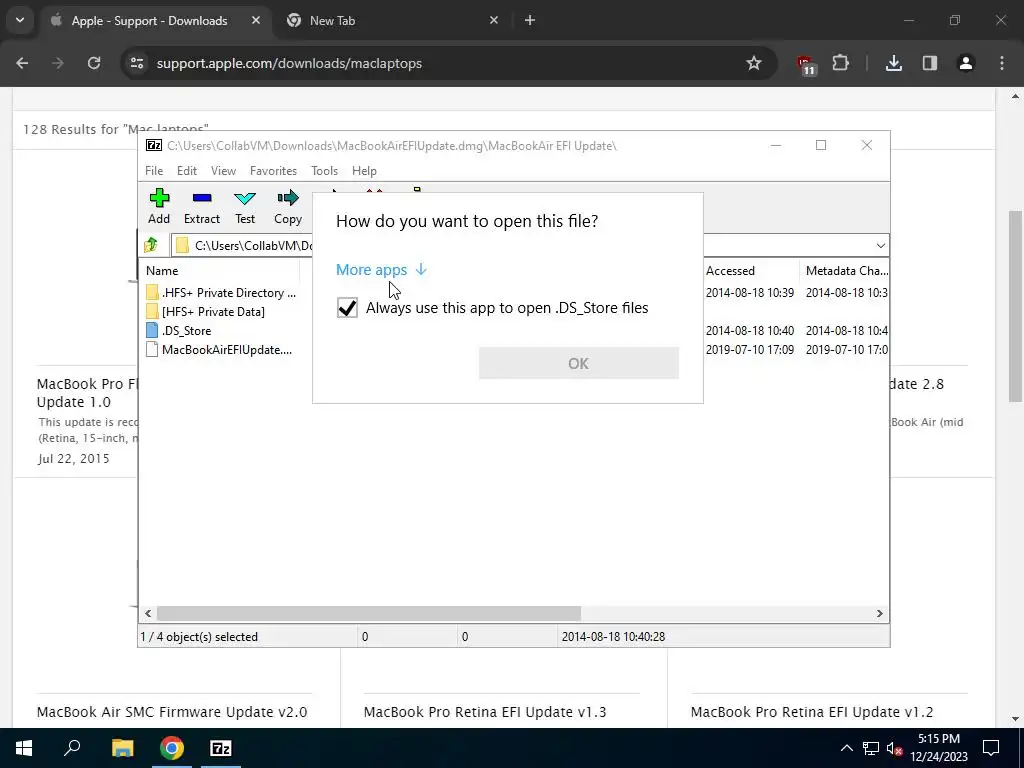Open the Chrome three-dot menu
Image resolution: width=1024 pixels, height=768 pixels.
click(x=1002, y=63)
